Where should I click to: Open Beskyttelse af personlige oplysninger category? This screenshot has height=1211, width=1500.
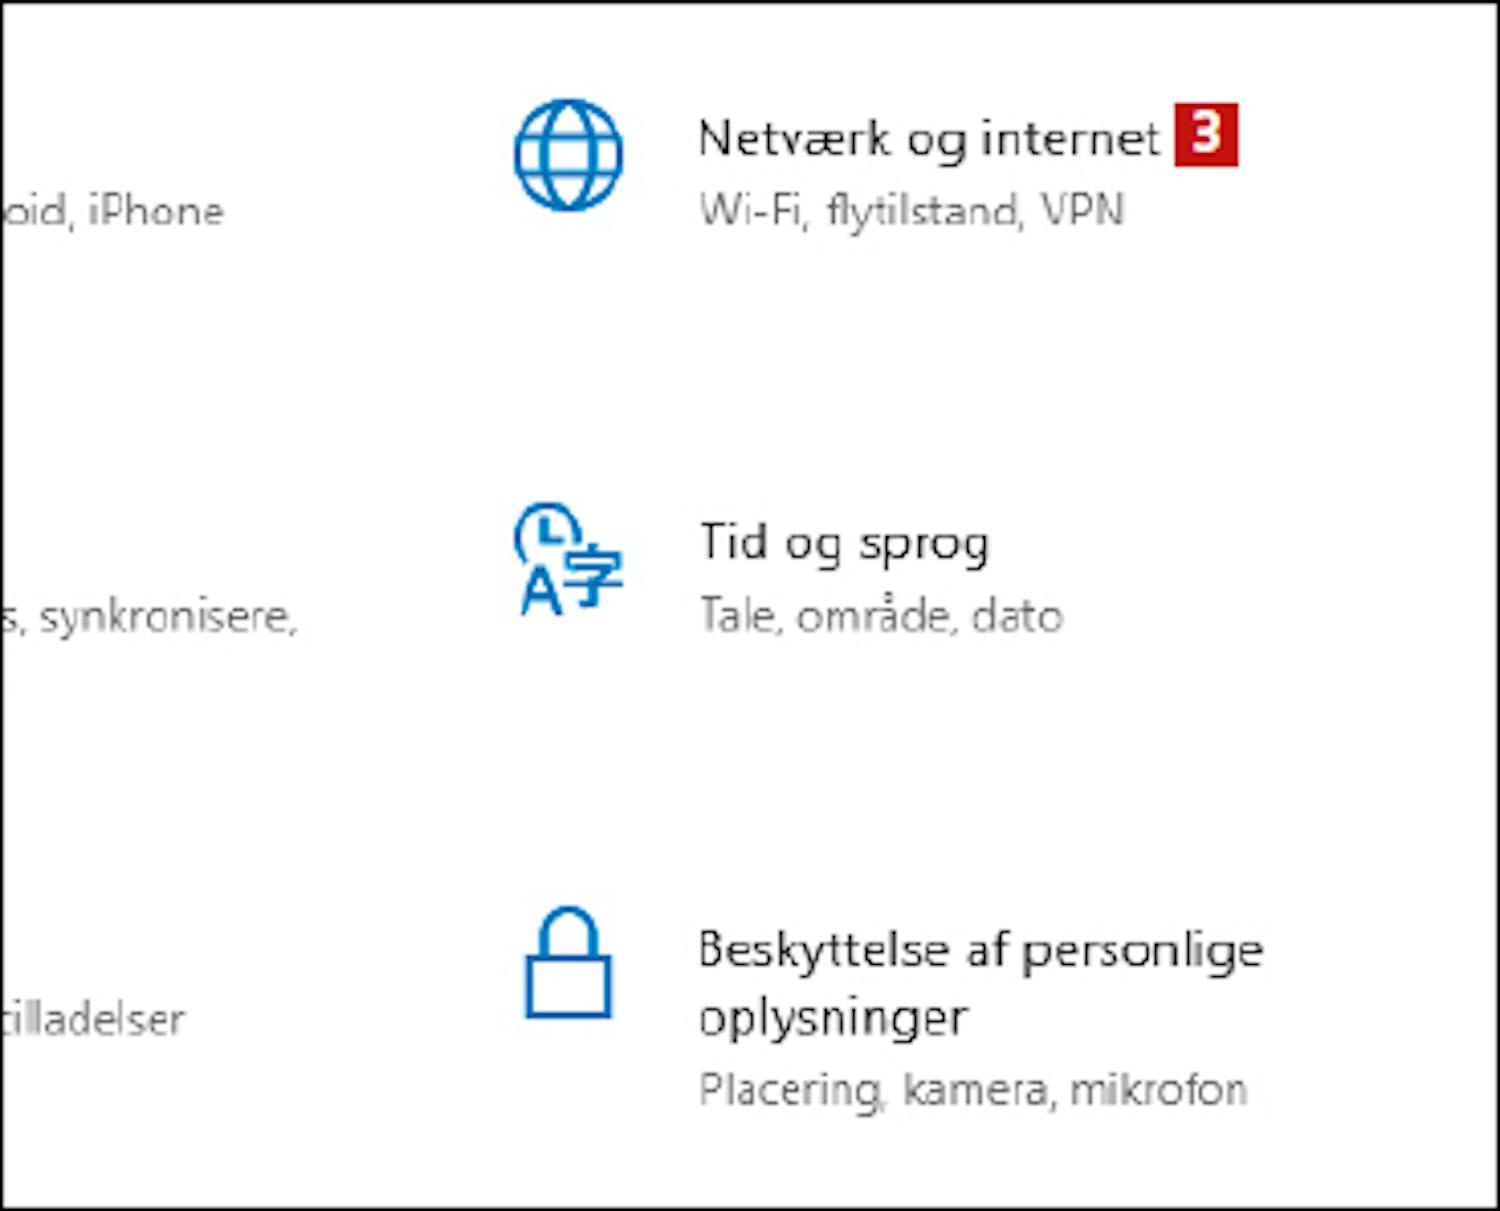[x=980, y=984]
